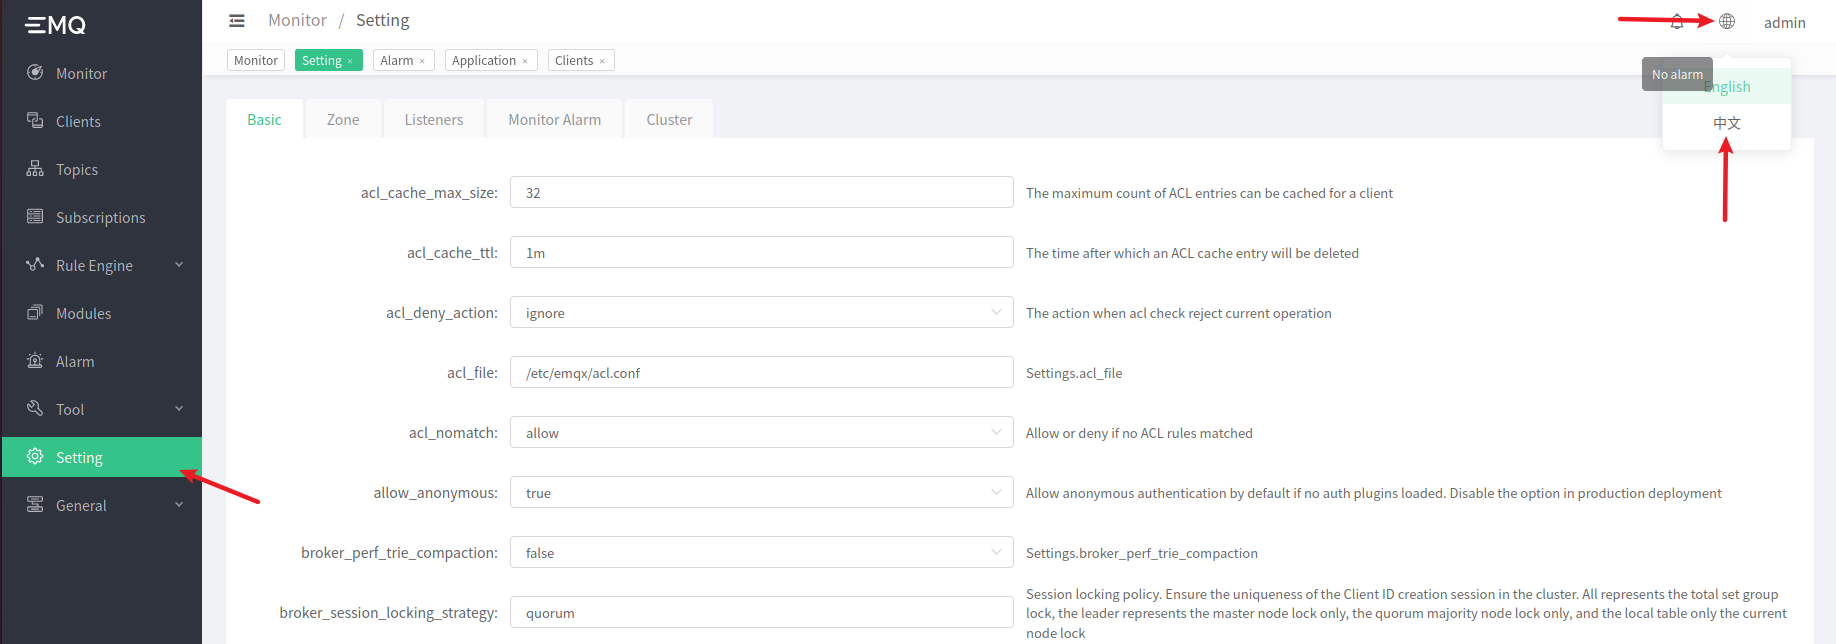This screenshot has height=644, width=1836.
Task: Switch to the Listeners tab
Action: pos(434,120)
